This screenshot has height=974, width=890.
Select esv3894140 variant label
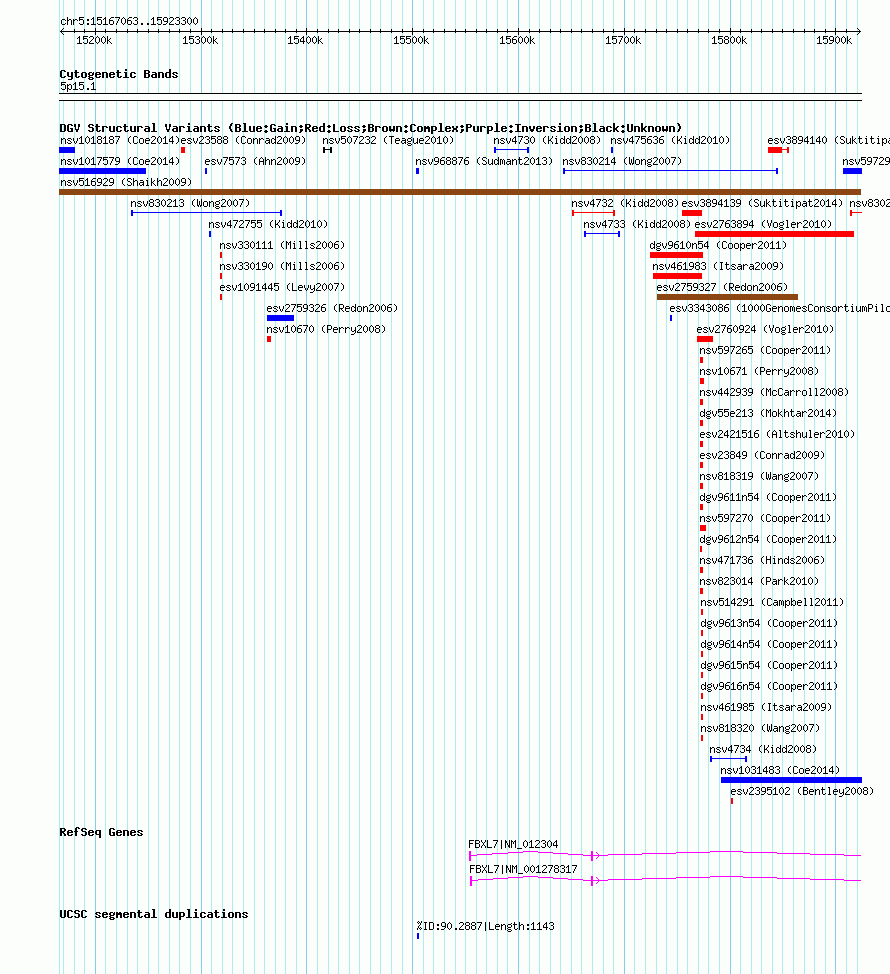829,140
